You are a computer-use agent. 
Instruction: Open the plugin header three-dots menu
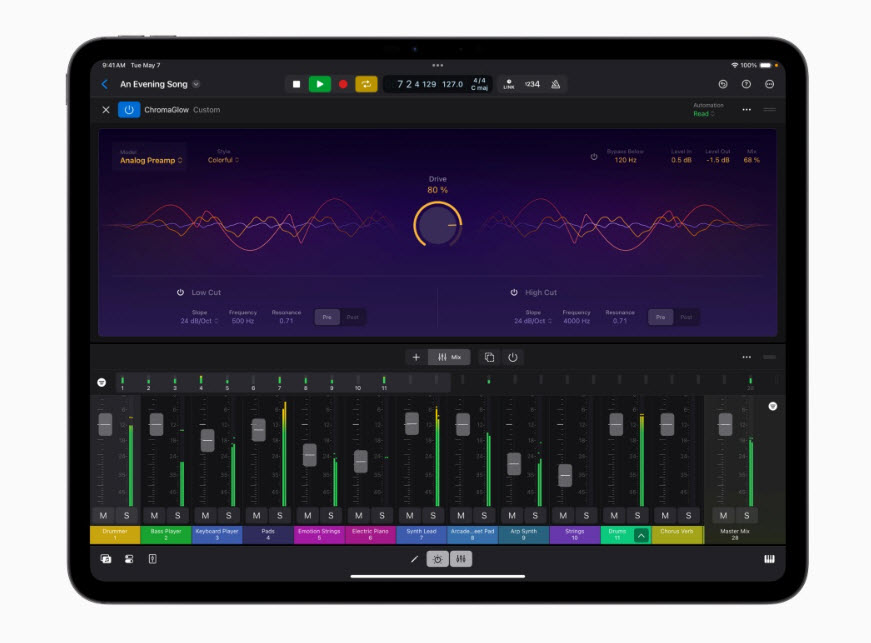tap(747, 110)
